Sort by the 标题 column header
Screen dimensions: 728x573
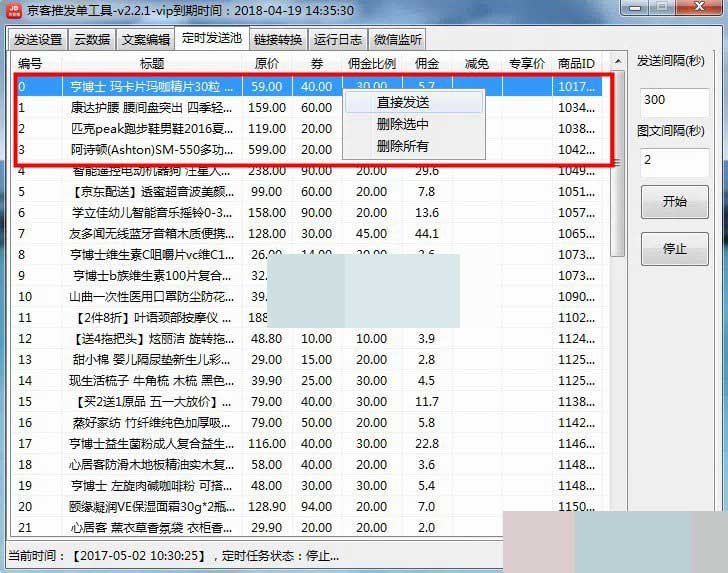[152, 63]
